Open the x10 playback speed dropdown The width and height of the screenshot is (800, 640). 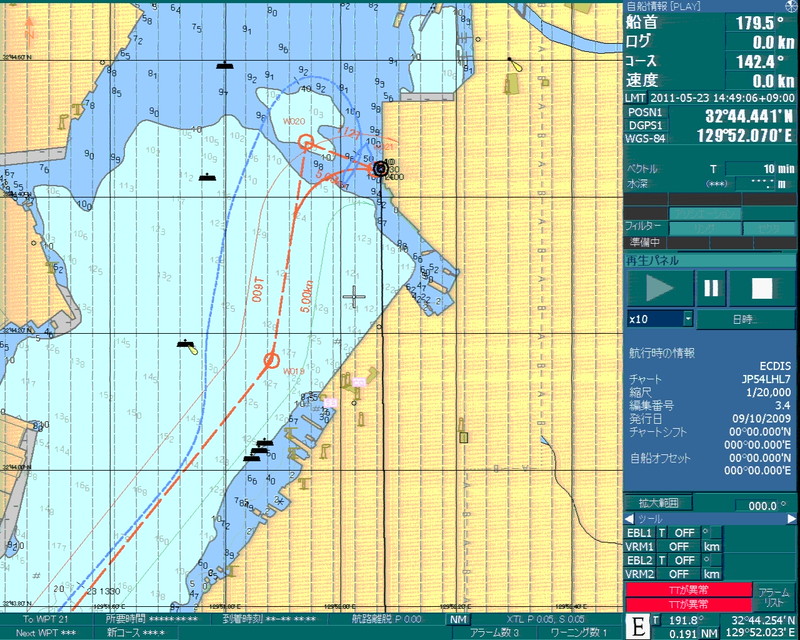point(688,319)
